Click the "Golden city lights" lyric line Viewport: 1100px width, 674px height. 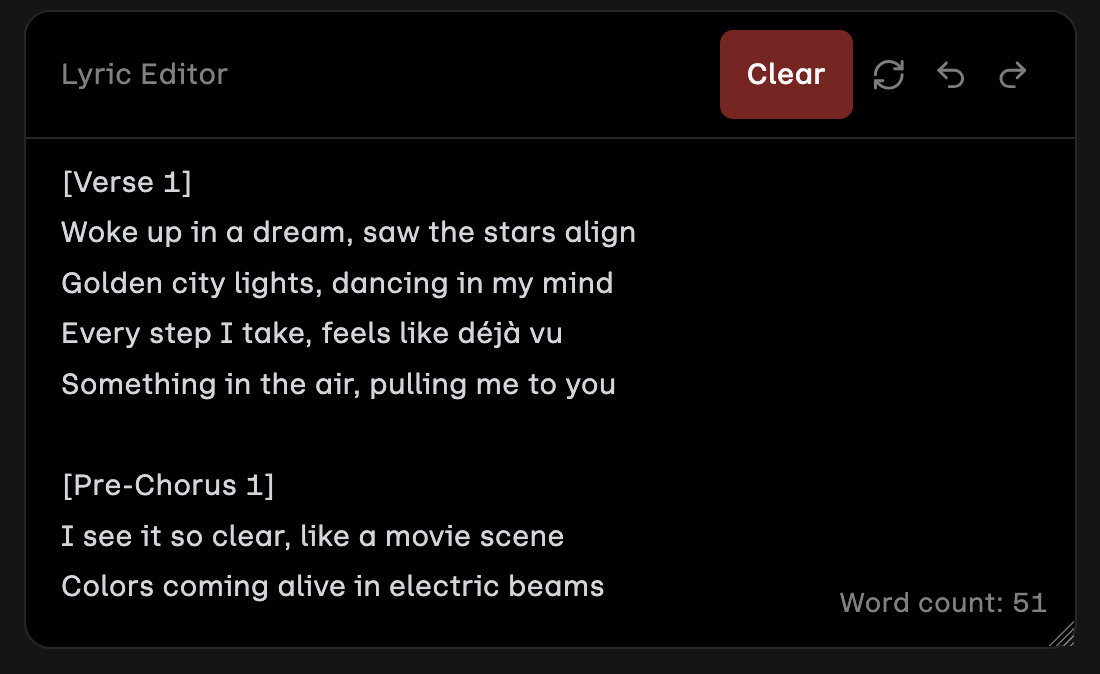tap(337, 284)
